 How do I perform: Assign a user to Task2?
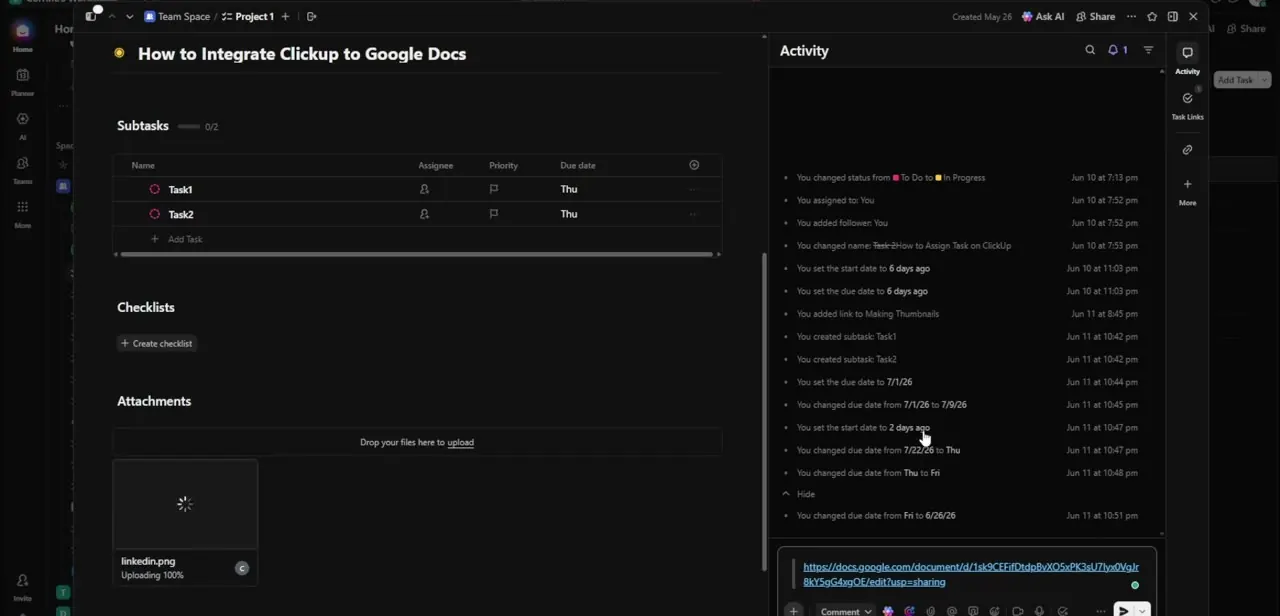[424, 214]
